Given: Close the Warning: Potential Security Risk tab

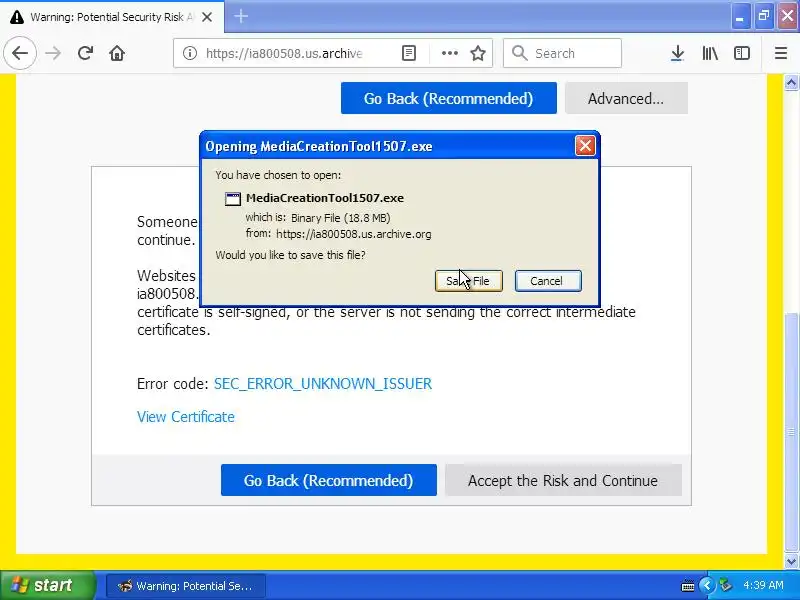Looking at the screenshot, I should tap(207, 17).
